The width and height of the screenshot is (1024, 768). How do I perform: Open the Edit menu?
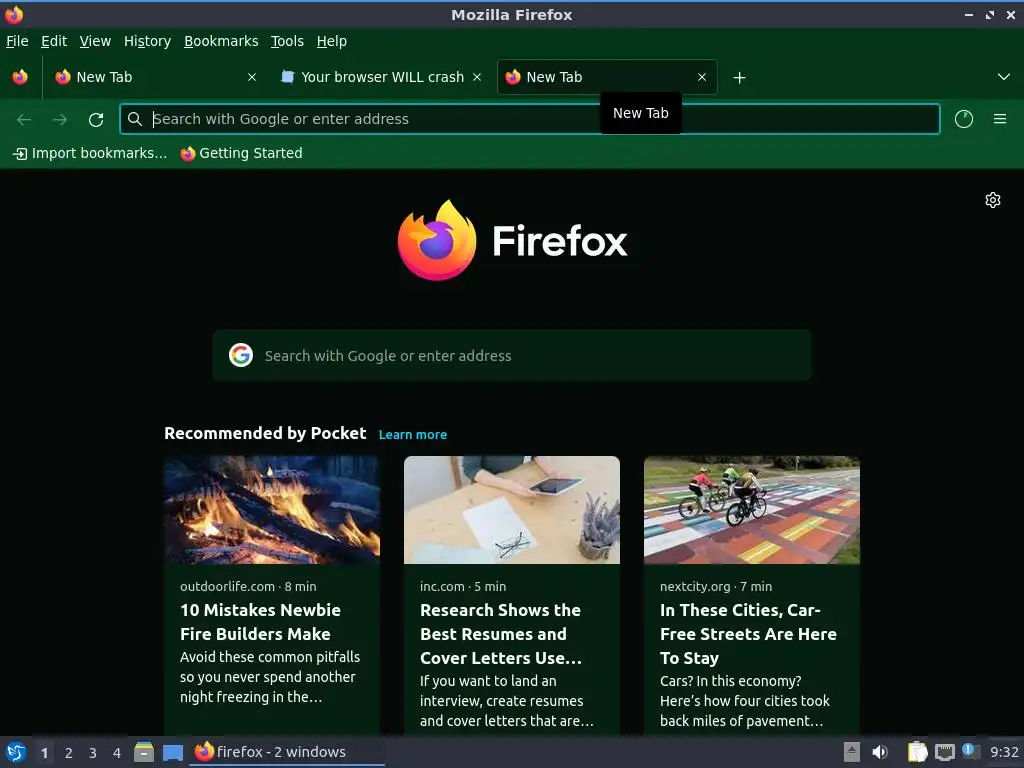[x=54, y=41]
